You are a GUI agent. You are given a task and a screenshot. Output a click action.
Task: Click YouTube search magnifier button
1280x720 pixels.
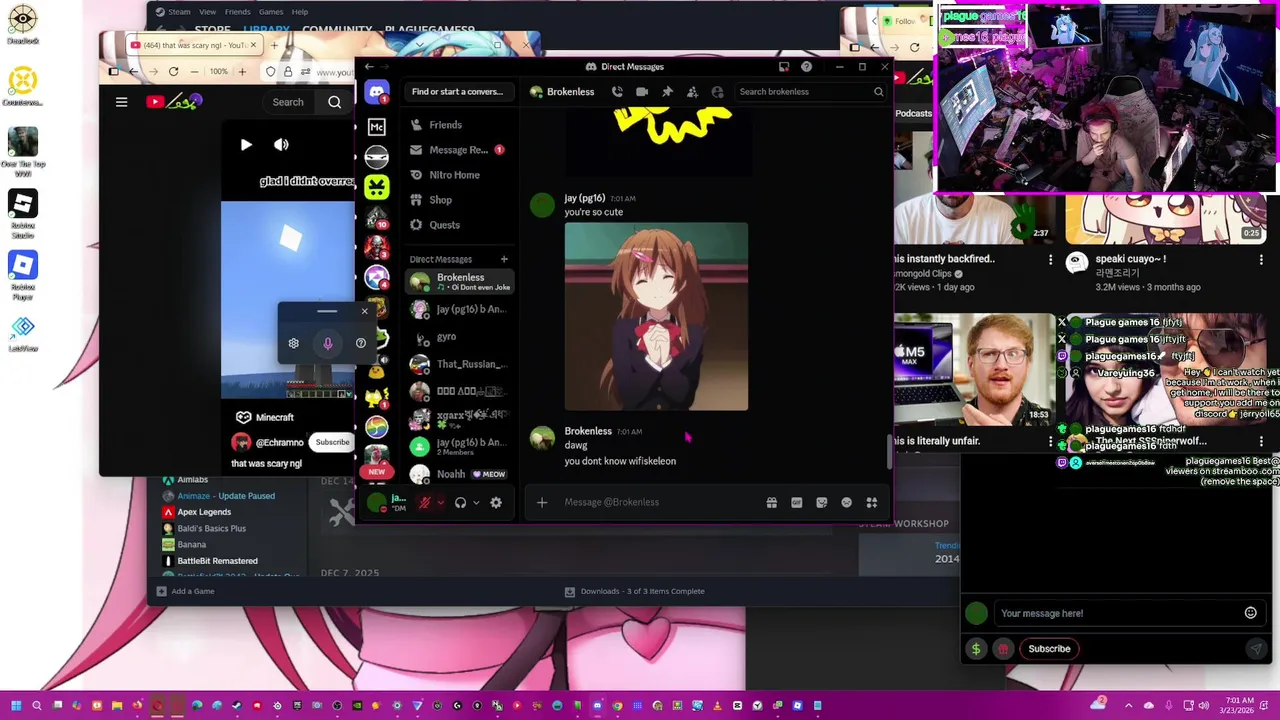[335, 102]
